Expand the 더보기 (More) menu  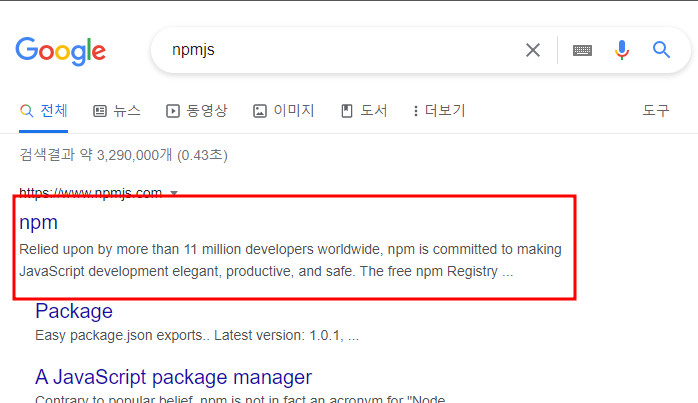click(439, 110)
